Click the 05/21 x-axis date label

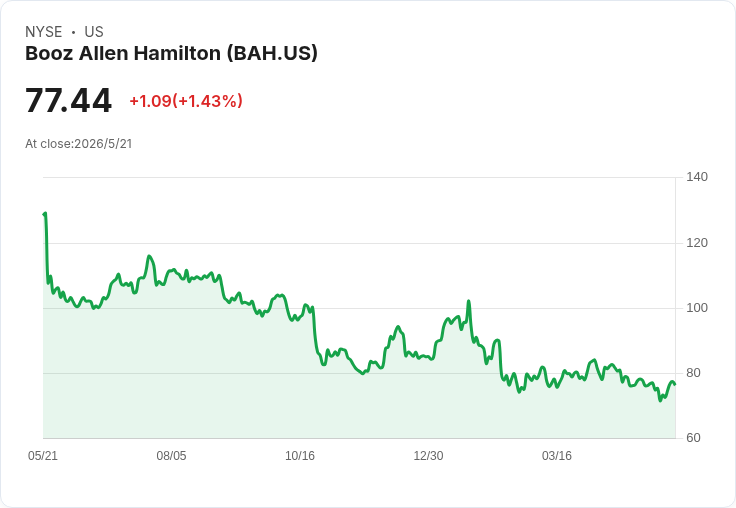tap(43, 456)
